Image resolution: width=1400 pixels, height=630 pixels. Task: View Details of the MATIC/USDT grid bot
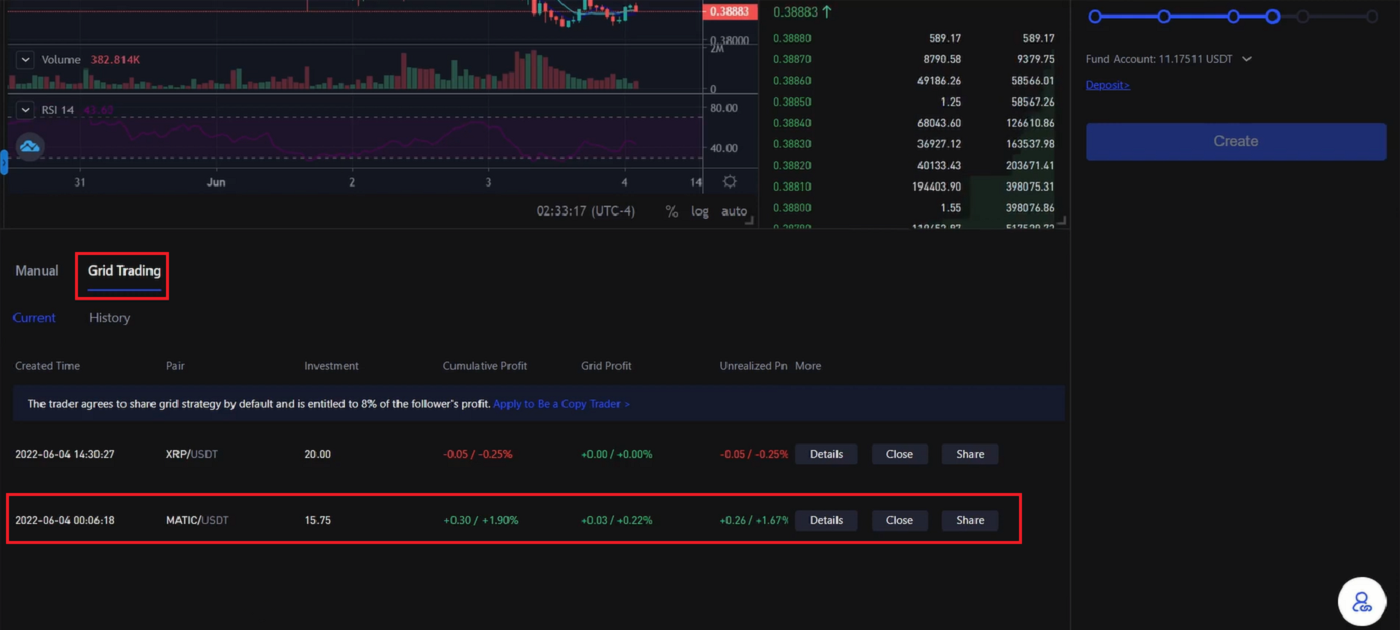[826, 519]
